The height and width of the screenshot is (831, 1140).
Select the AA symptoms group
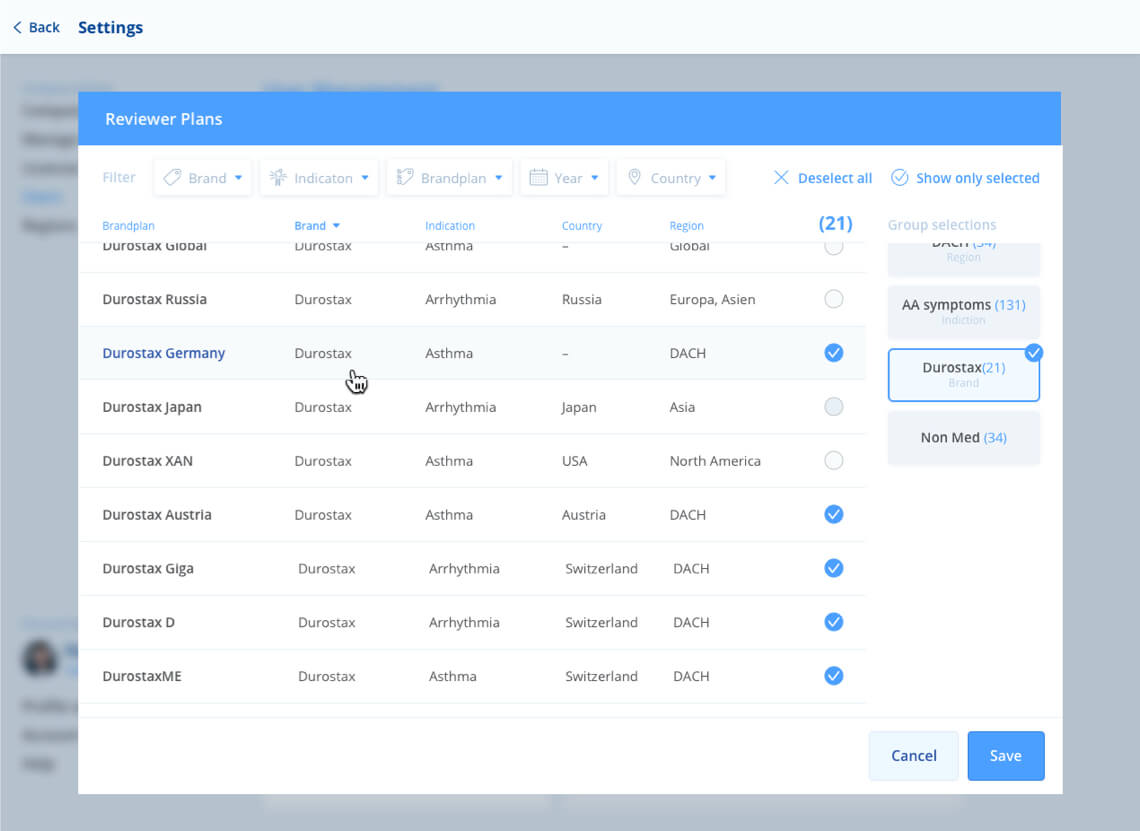tap(963, 311)
